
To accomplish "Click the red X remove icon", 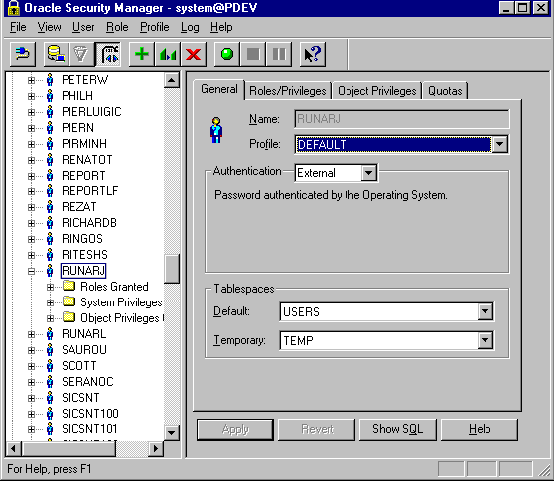I will (x=194, y=54).
